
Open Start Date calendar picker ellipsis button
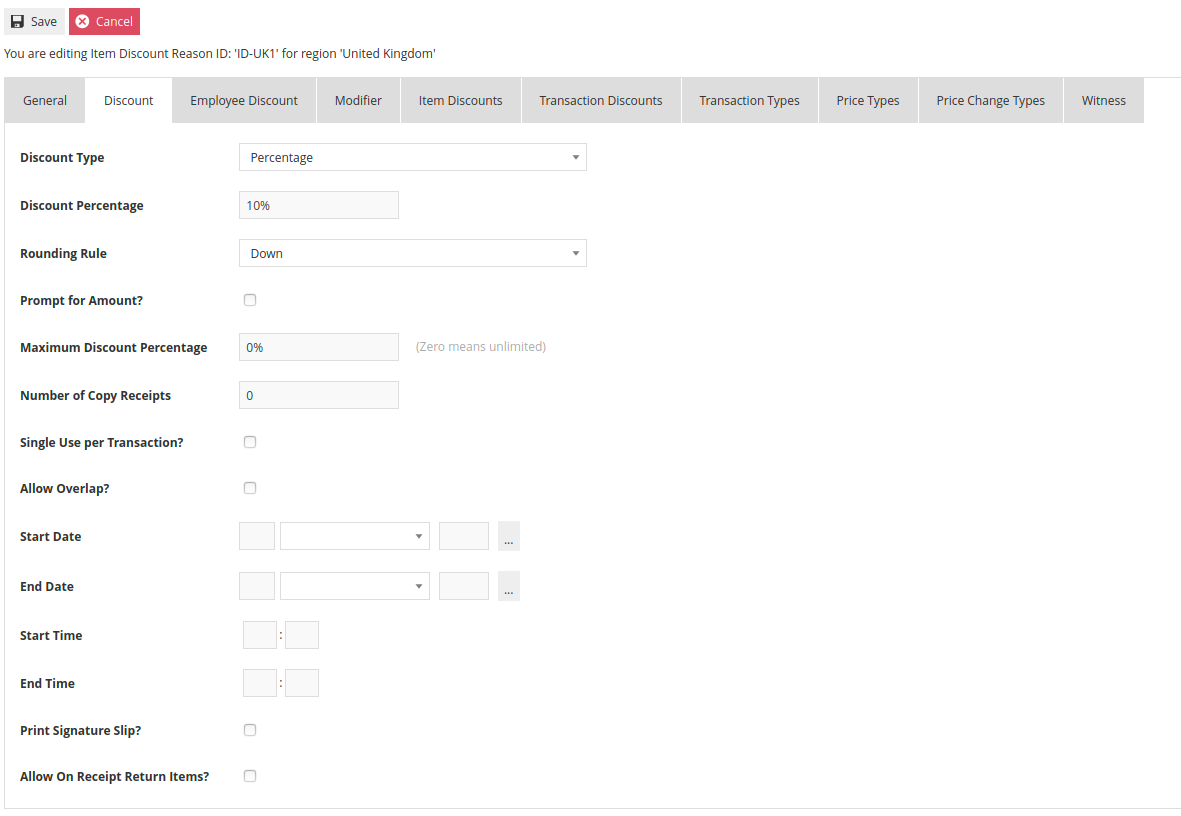(508, 536)
